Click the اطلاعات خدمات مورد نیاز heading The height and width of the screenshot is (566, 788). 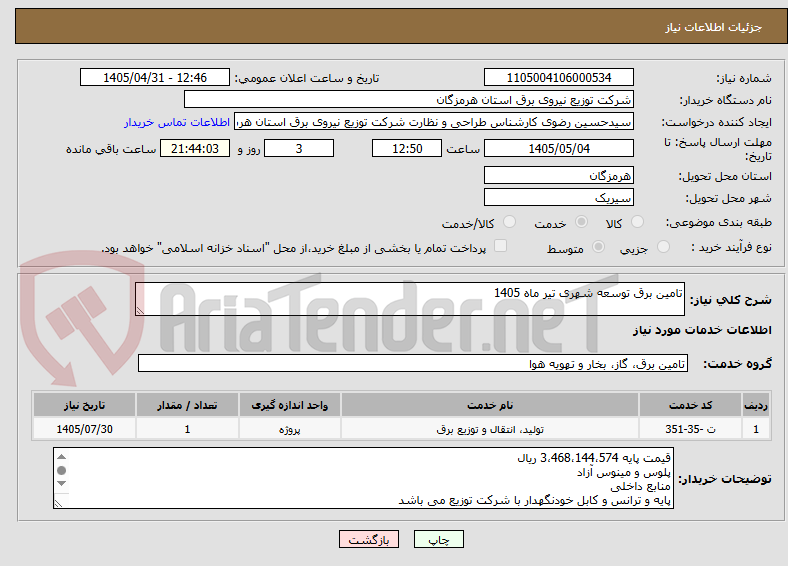702,330
